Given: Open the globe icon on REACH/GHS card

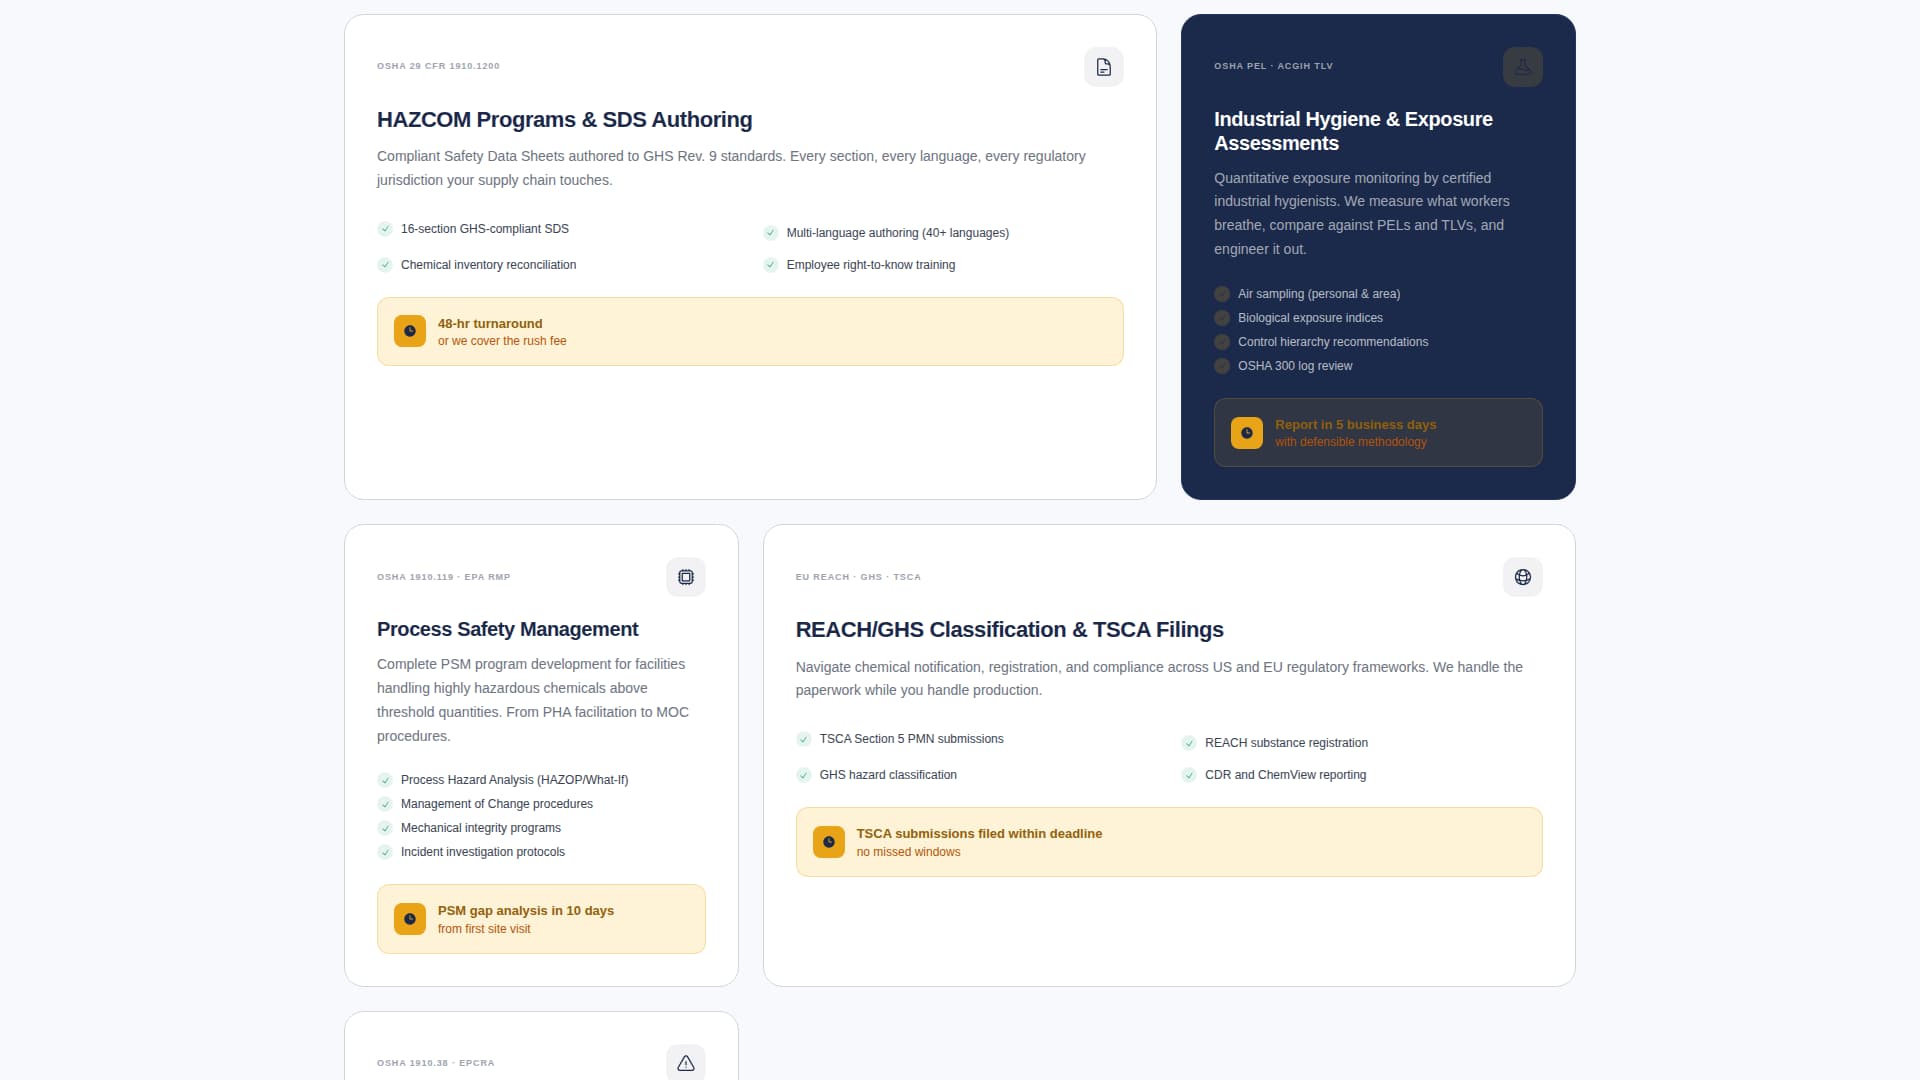Looking at the screenshot, I should 1521,577.
